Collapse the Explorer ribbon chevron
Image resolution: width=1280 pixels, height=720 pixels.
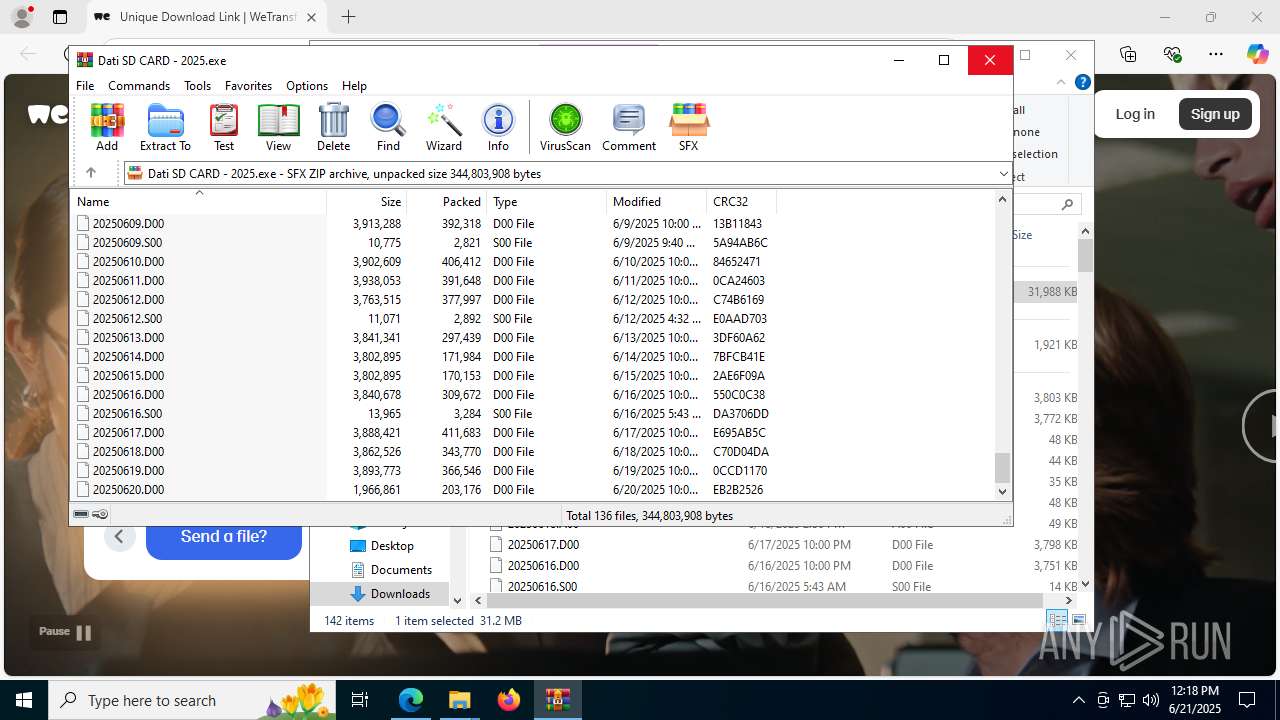click(x=1061, y=83)
